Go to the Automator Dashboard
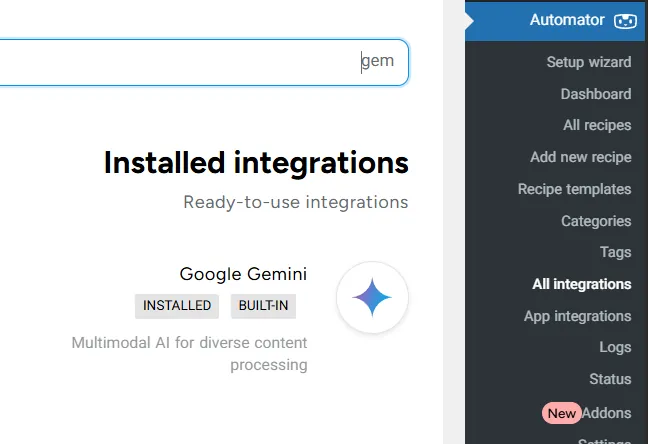Screen dimensions: 648x444 [595, 94]
